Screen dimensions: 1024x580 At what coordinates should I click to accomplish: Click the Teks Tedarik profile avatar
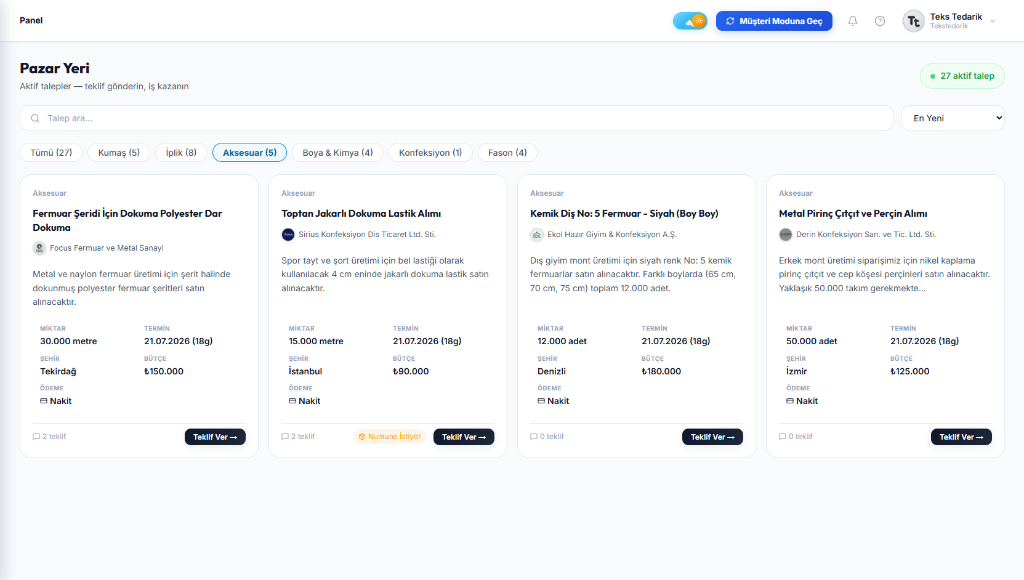click(x=913, y=21)
